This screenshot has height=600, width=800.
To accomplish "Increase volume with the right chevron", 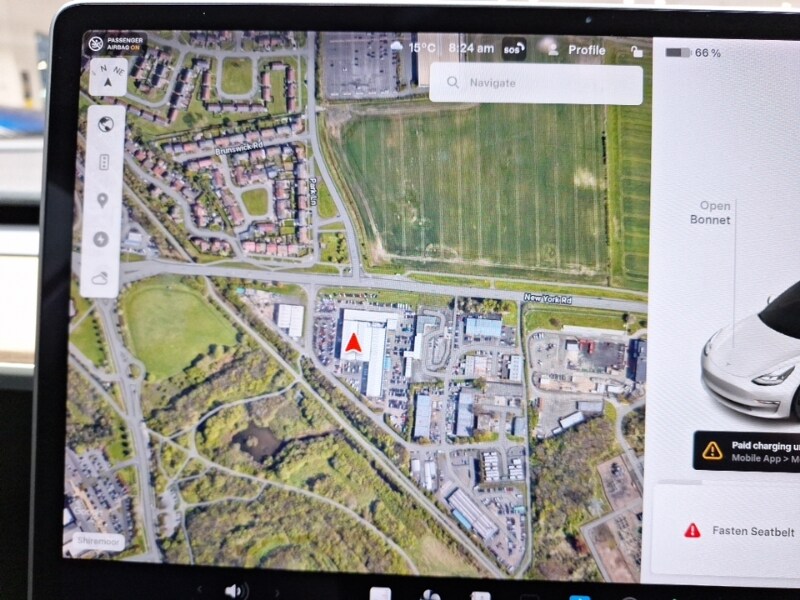I will 277,592.
